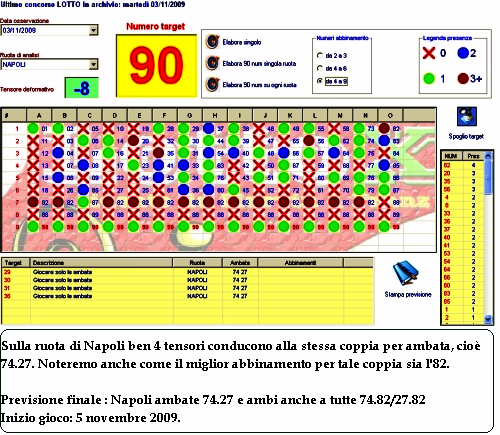
Task: Click the Ambata column header
Action: [240, 263]
